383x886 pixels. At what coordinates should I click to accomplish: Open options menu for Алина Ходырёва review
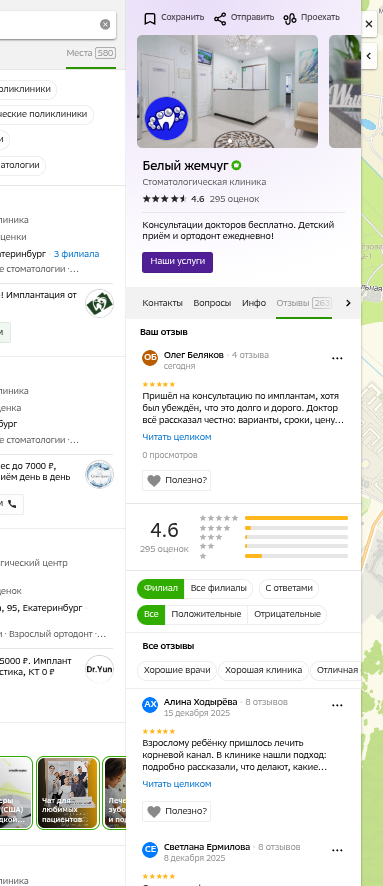coord(337,705)
